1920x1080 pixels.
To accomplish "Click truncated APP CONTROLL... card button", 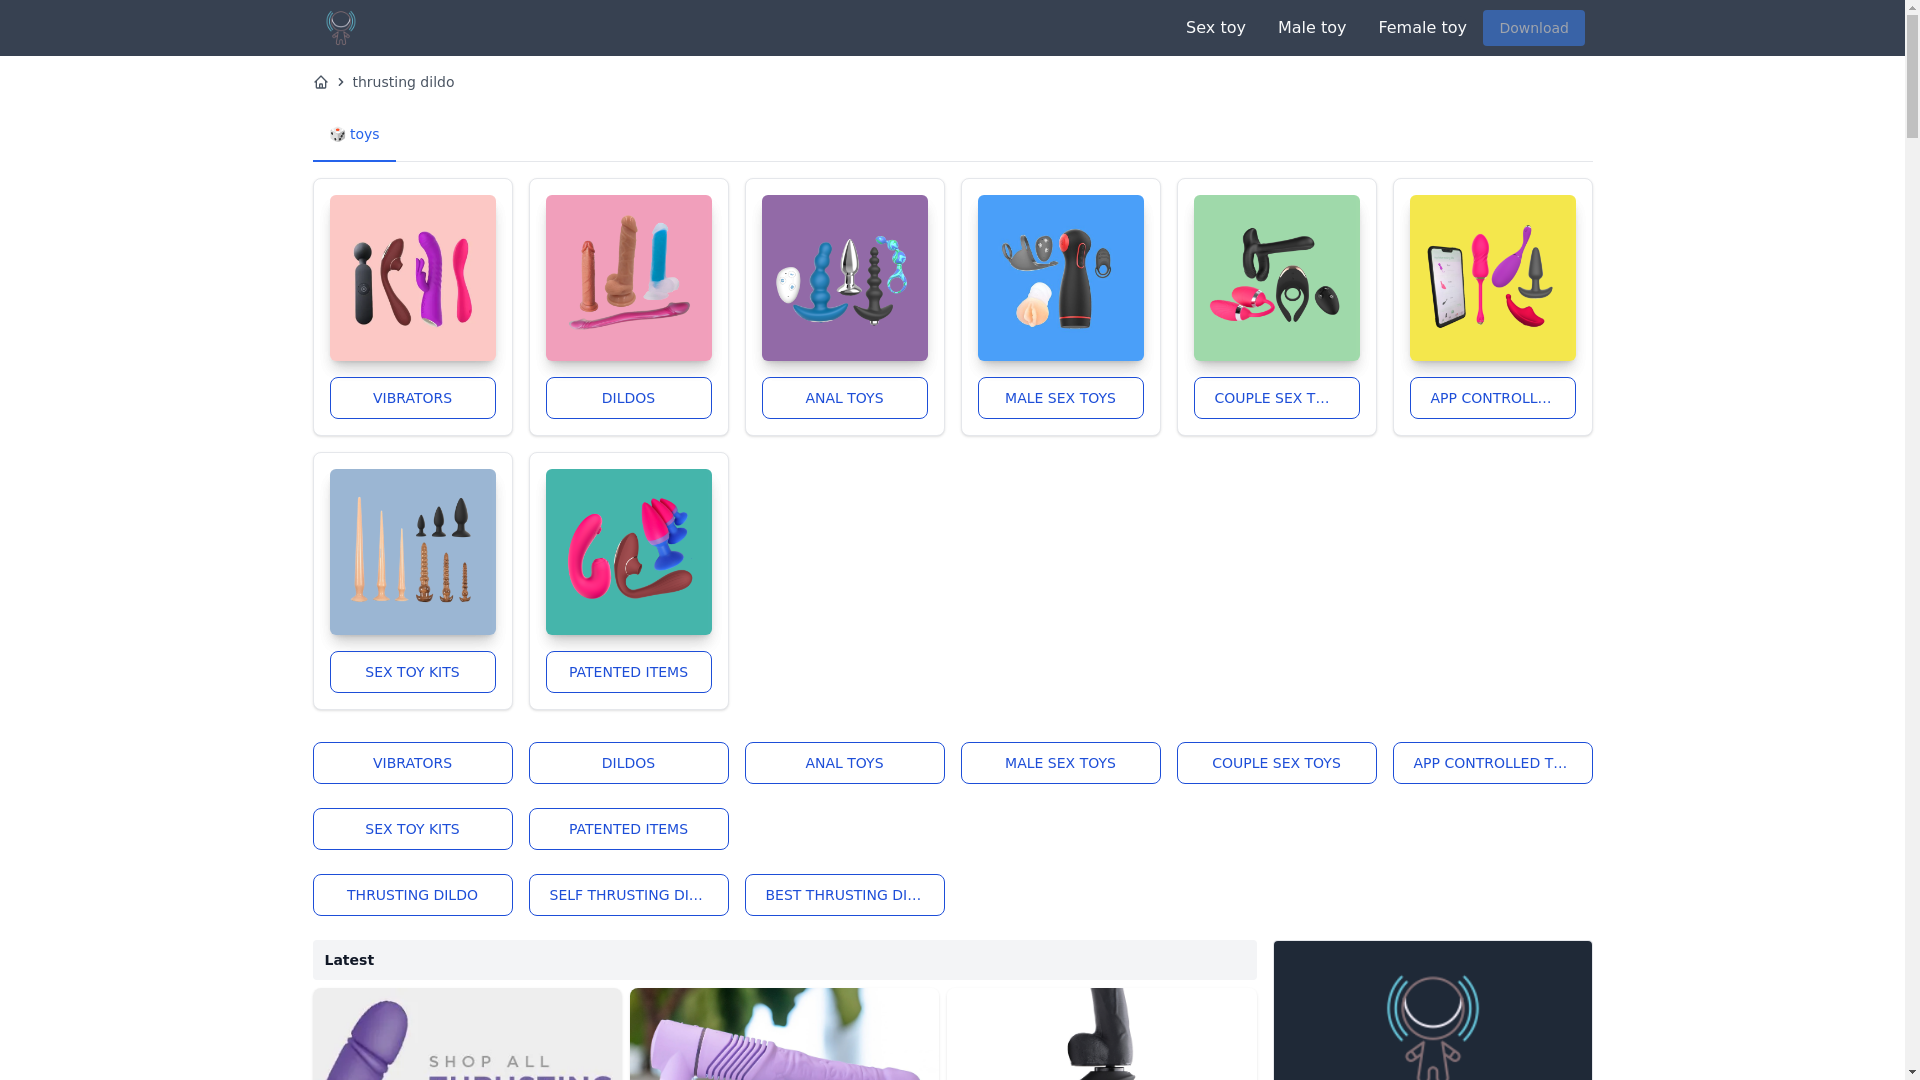I will click(x=1492, y=398).
